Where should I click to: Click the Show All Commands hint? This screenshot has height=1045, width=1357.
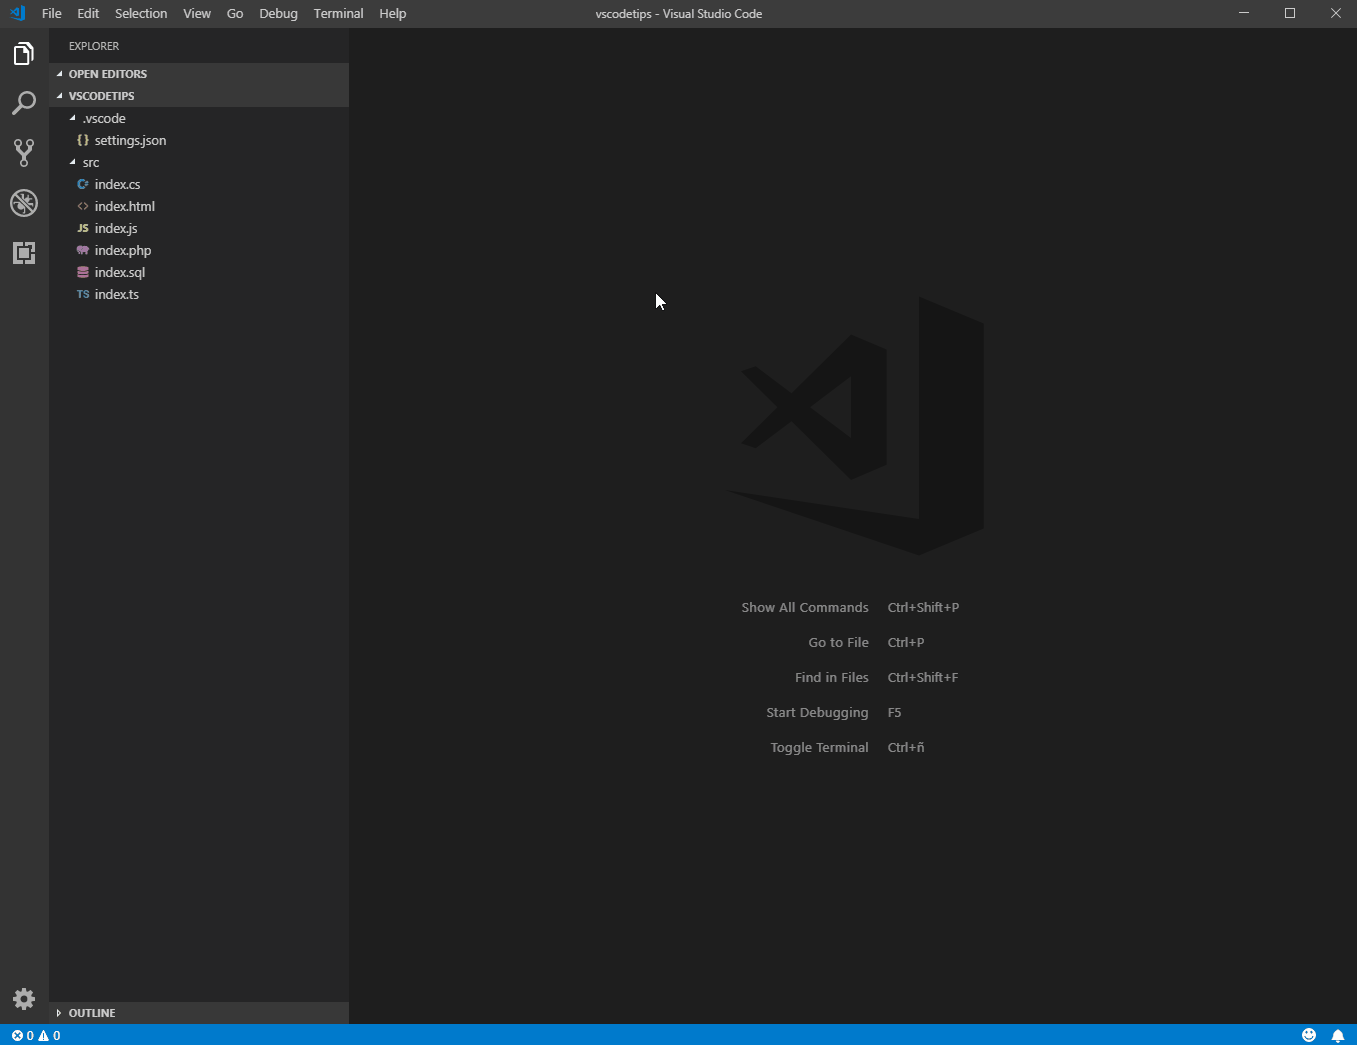tap(805, 607)
